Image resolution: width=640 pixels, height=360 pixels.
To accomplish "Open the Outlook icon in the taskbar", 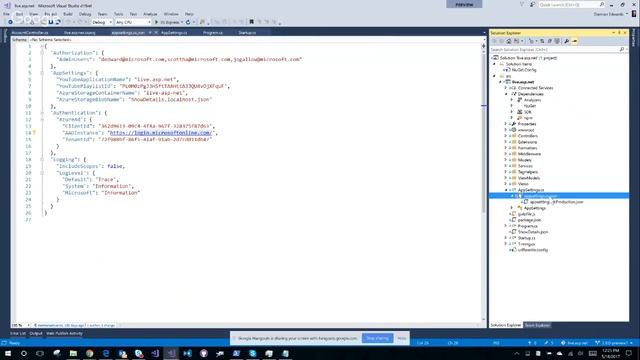I will click(122, 353).
